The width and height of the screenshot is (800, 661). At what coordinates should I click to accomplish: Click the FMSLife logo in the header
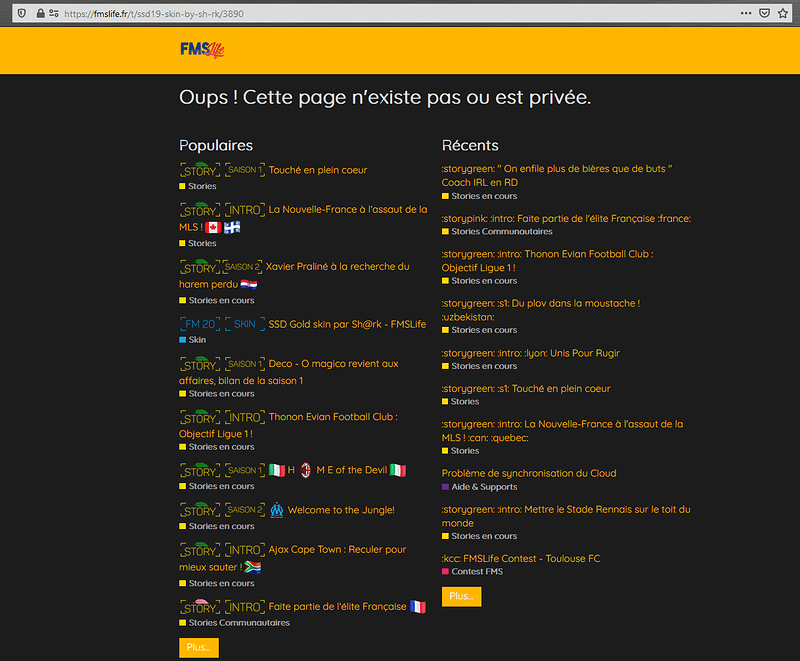click(202, 50)
